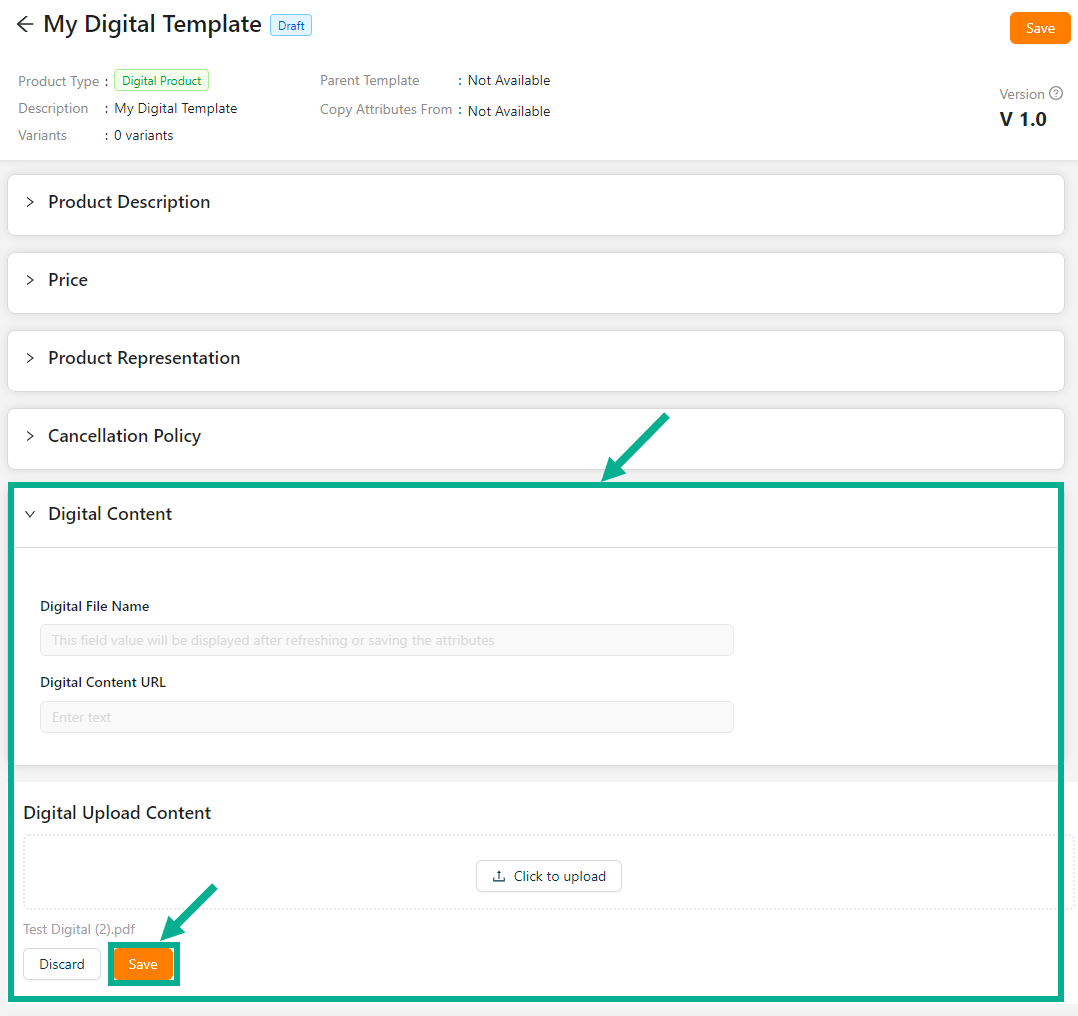Collapse the Digital Content section chevron
The height and width of the screenshot is (1016, 1078).
click(x=30, y=514)
